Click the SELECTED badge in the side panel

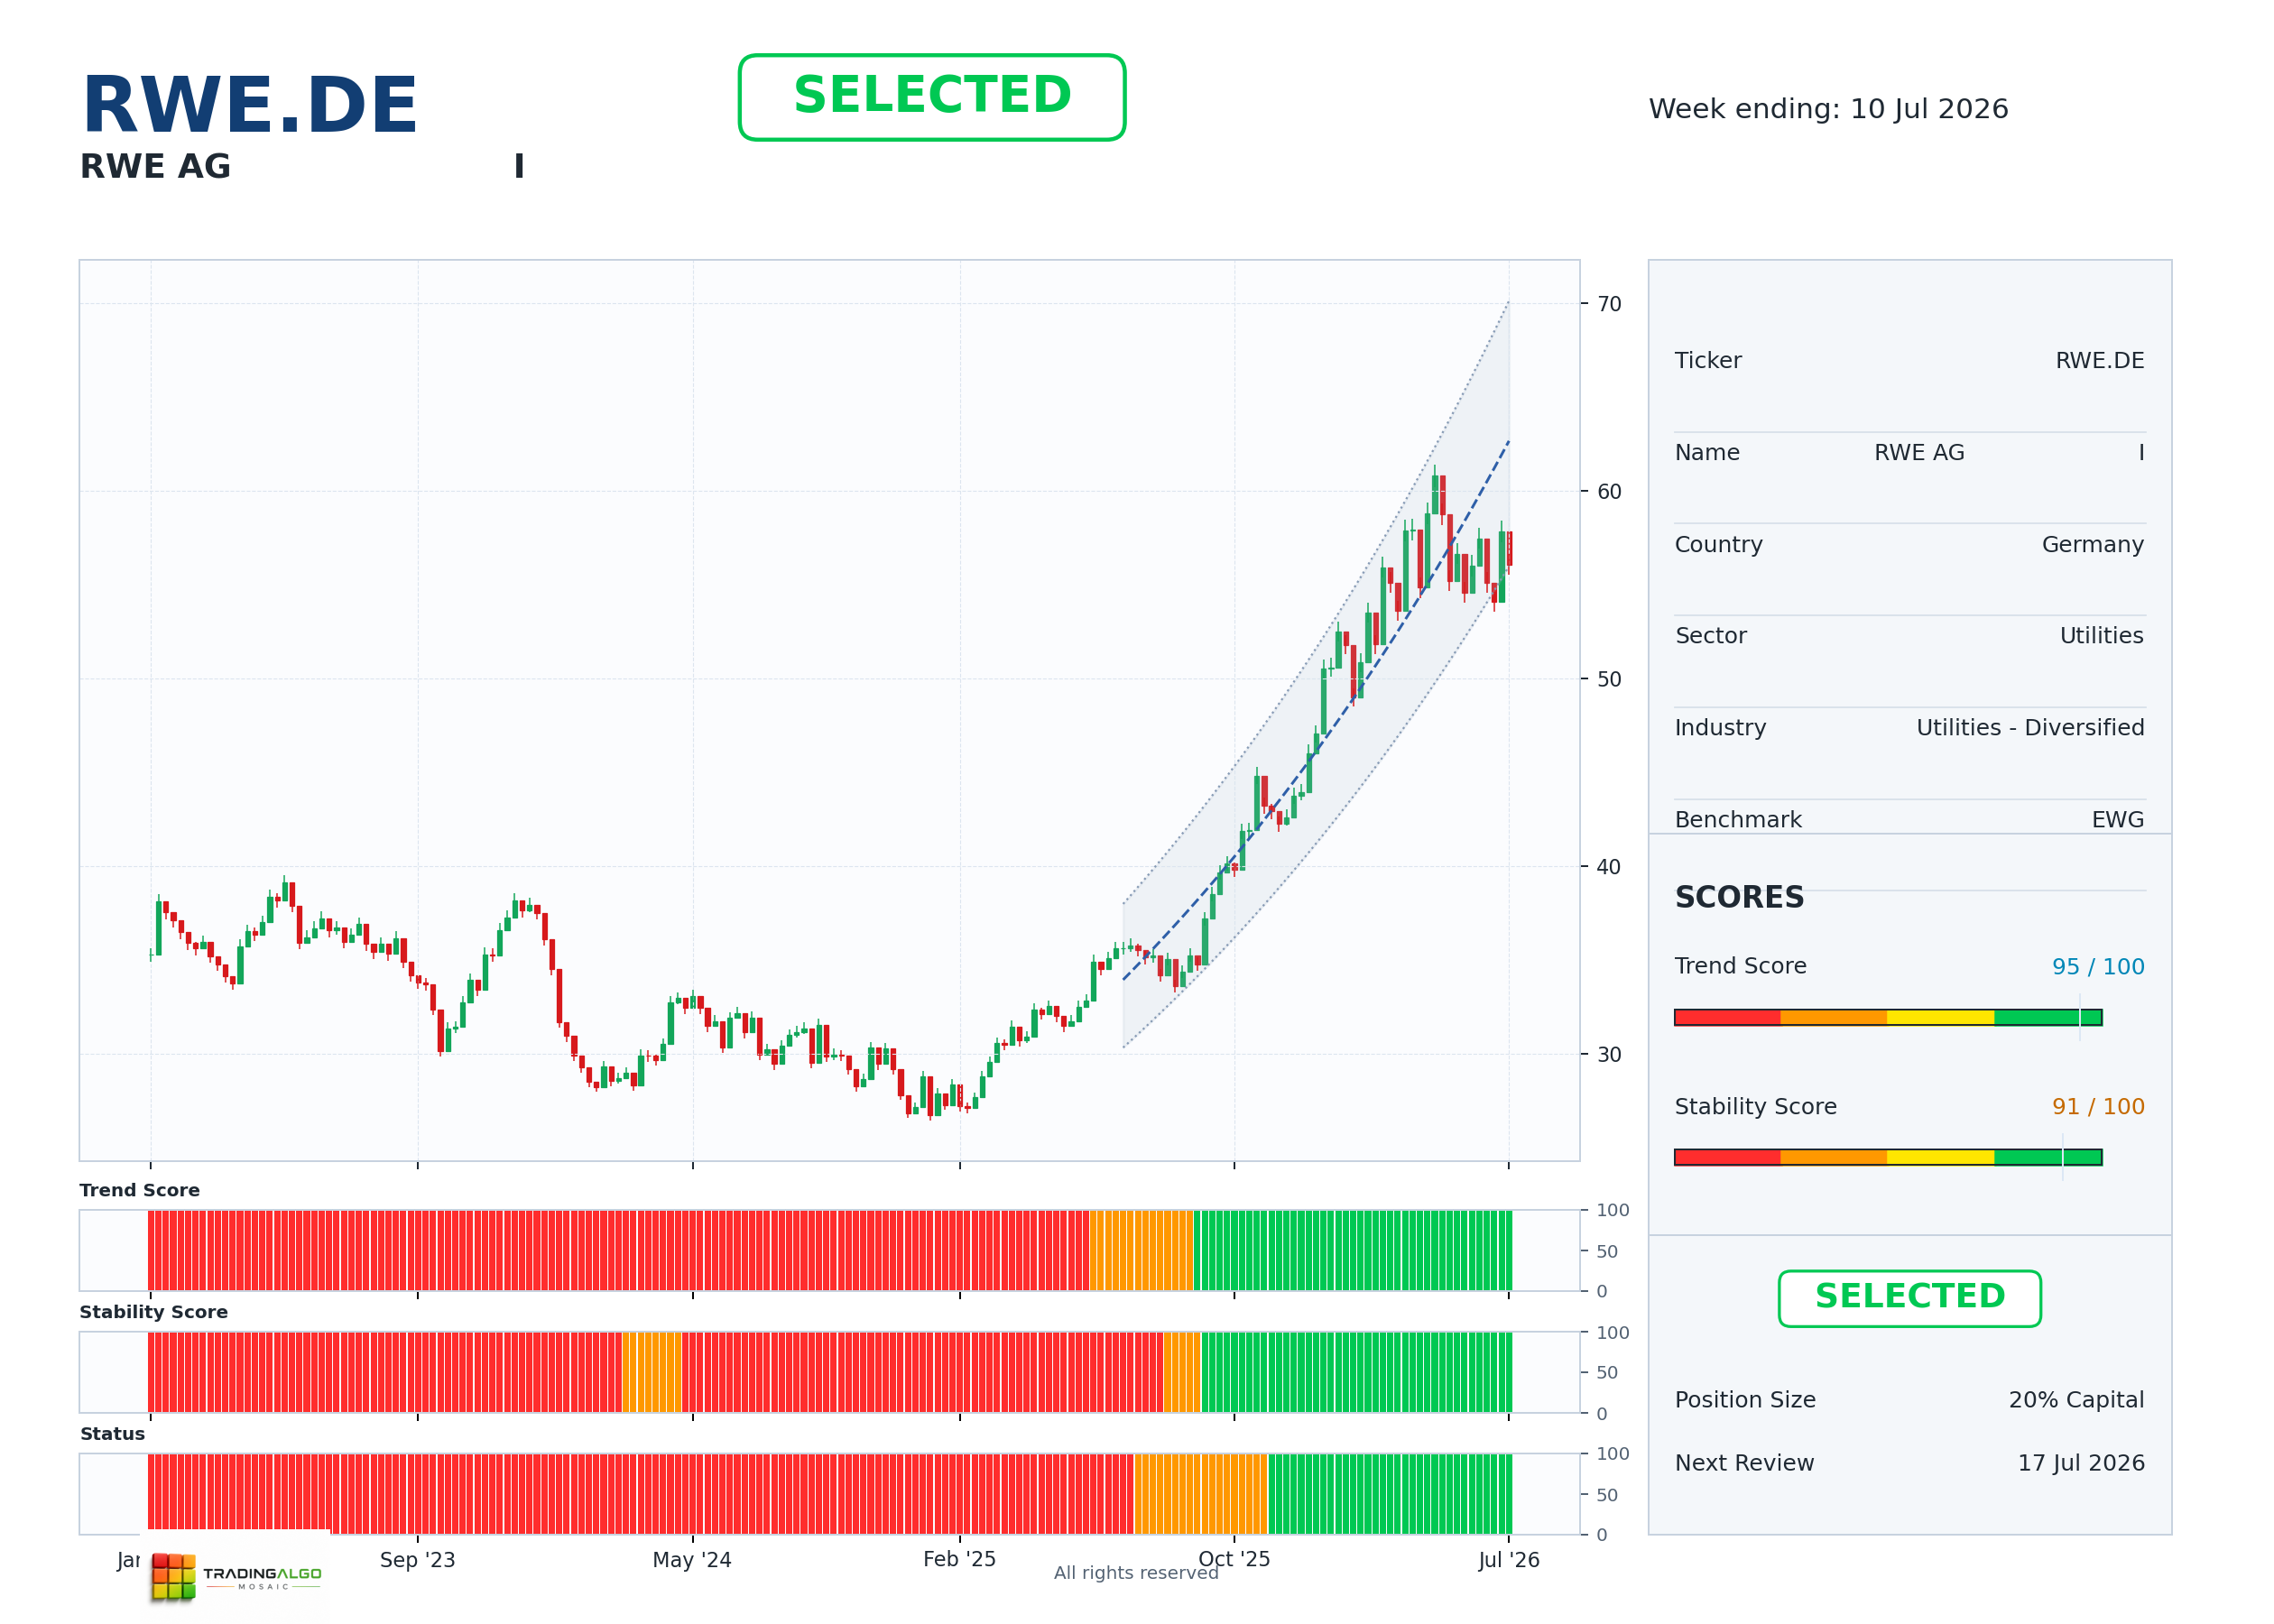pyautogui.click(x=1909, y=1298)
